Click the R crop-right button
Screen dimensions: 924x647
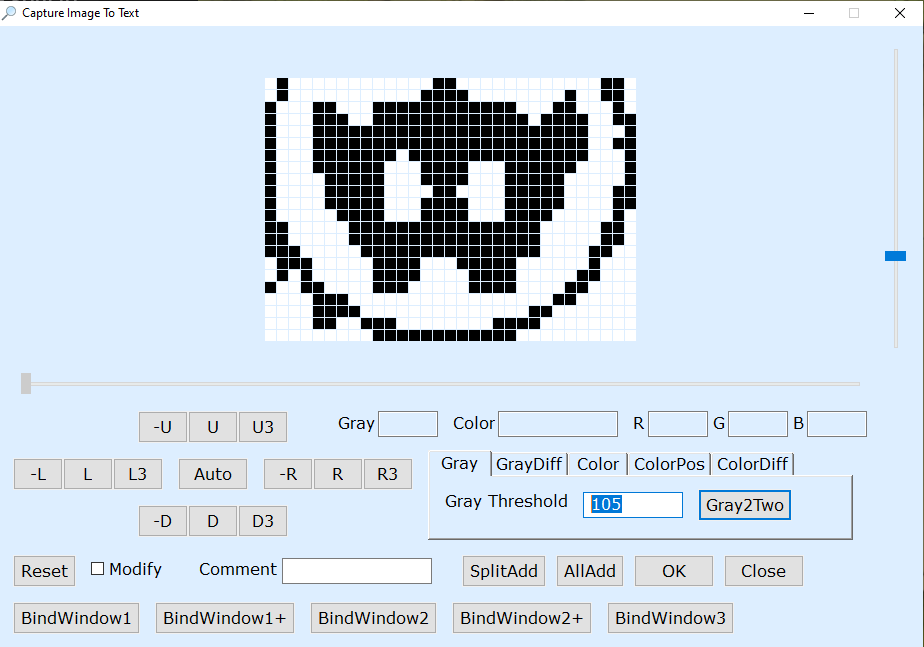[x=338, y=474]
